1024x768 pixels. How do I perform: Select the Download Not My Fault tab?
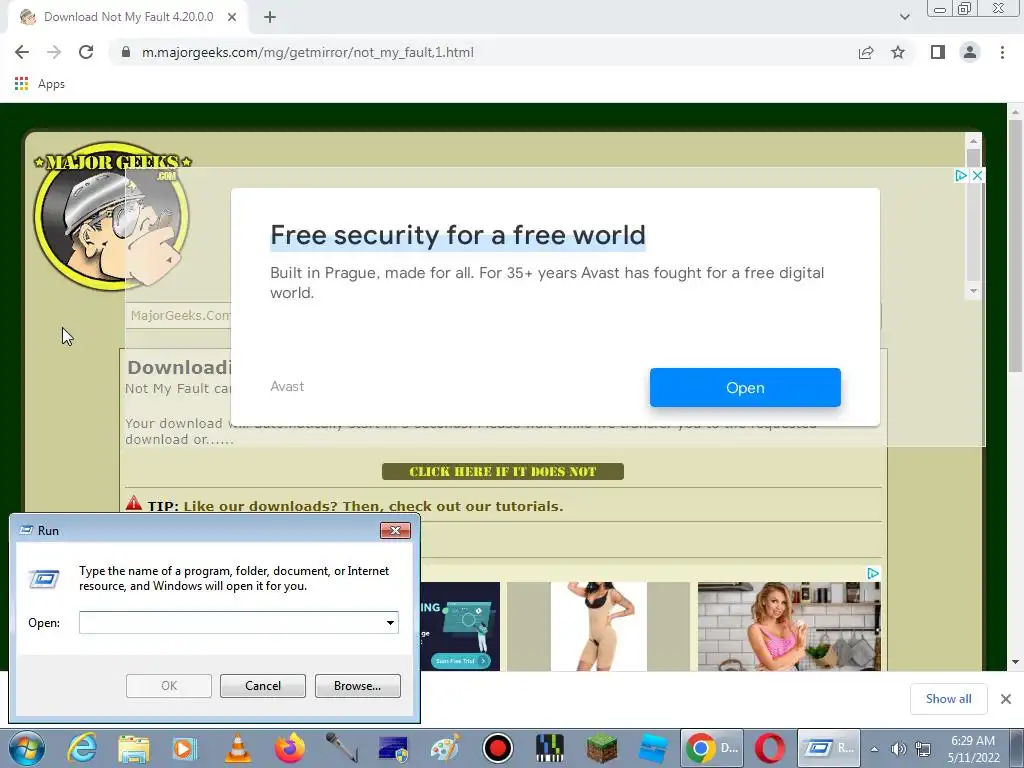tap(127, 18)
